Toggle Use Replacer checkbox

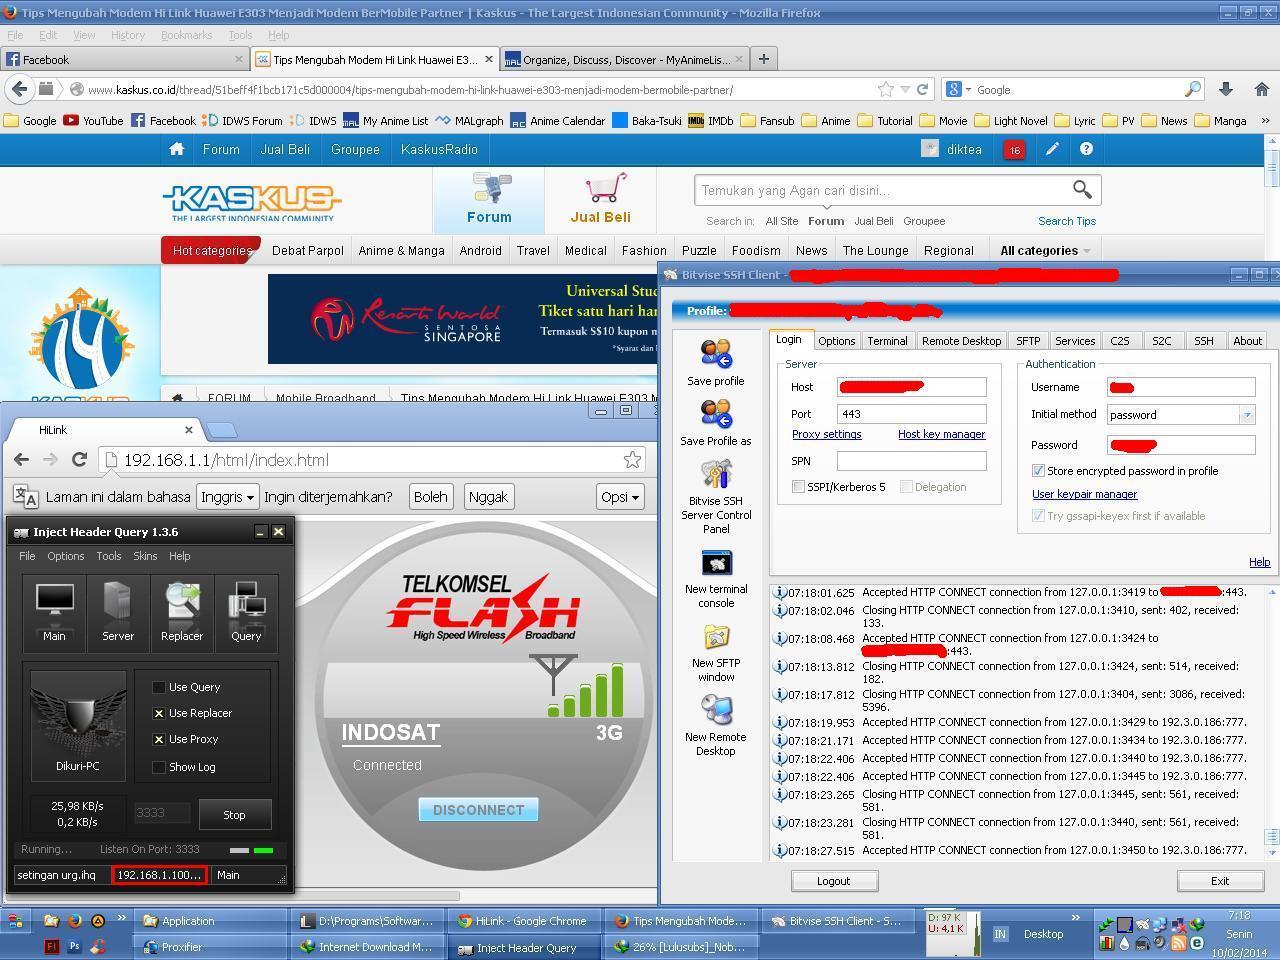click(x=158, y=713)
